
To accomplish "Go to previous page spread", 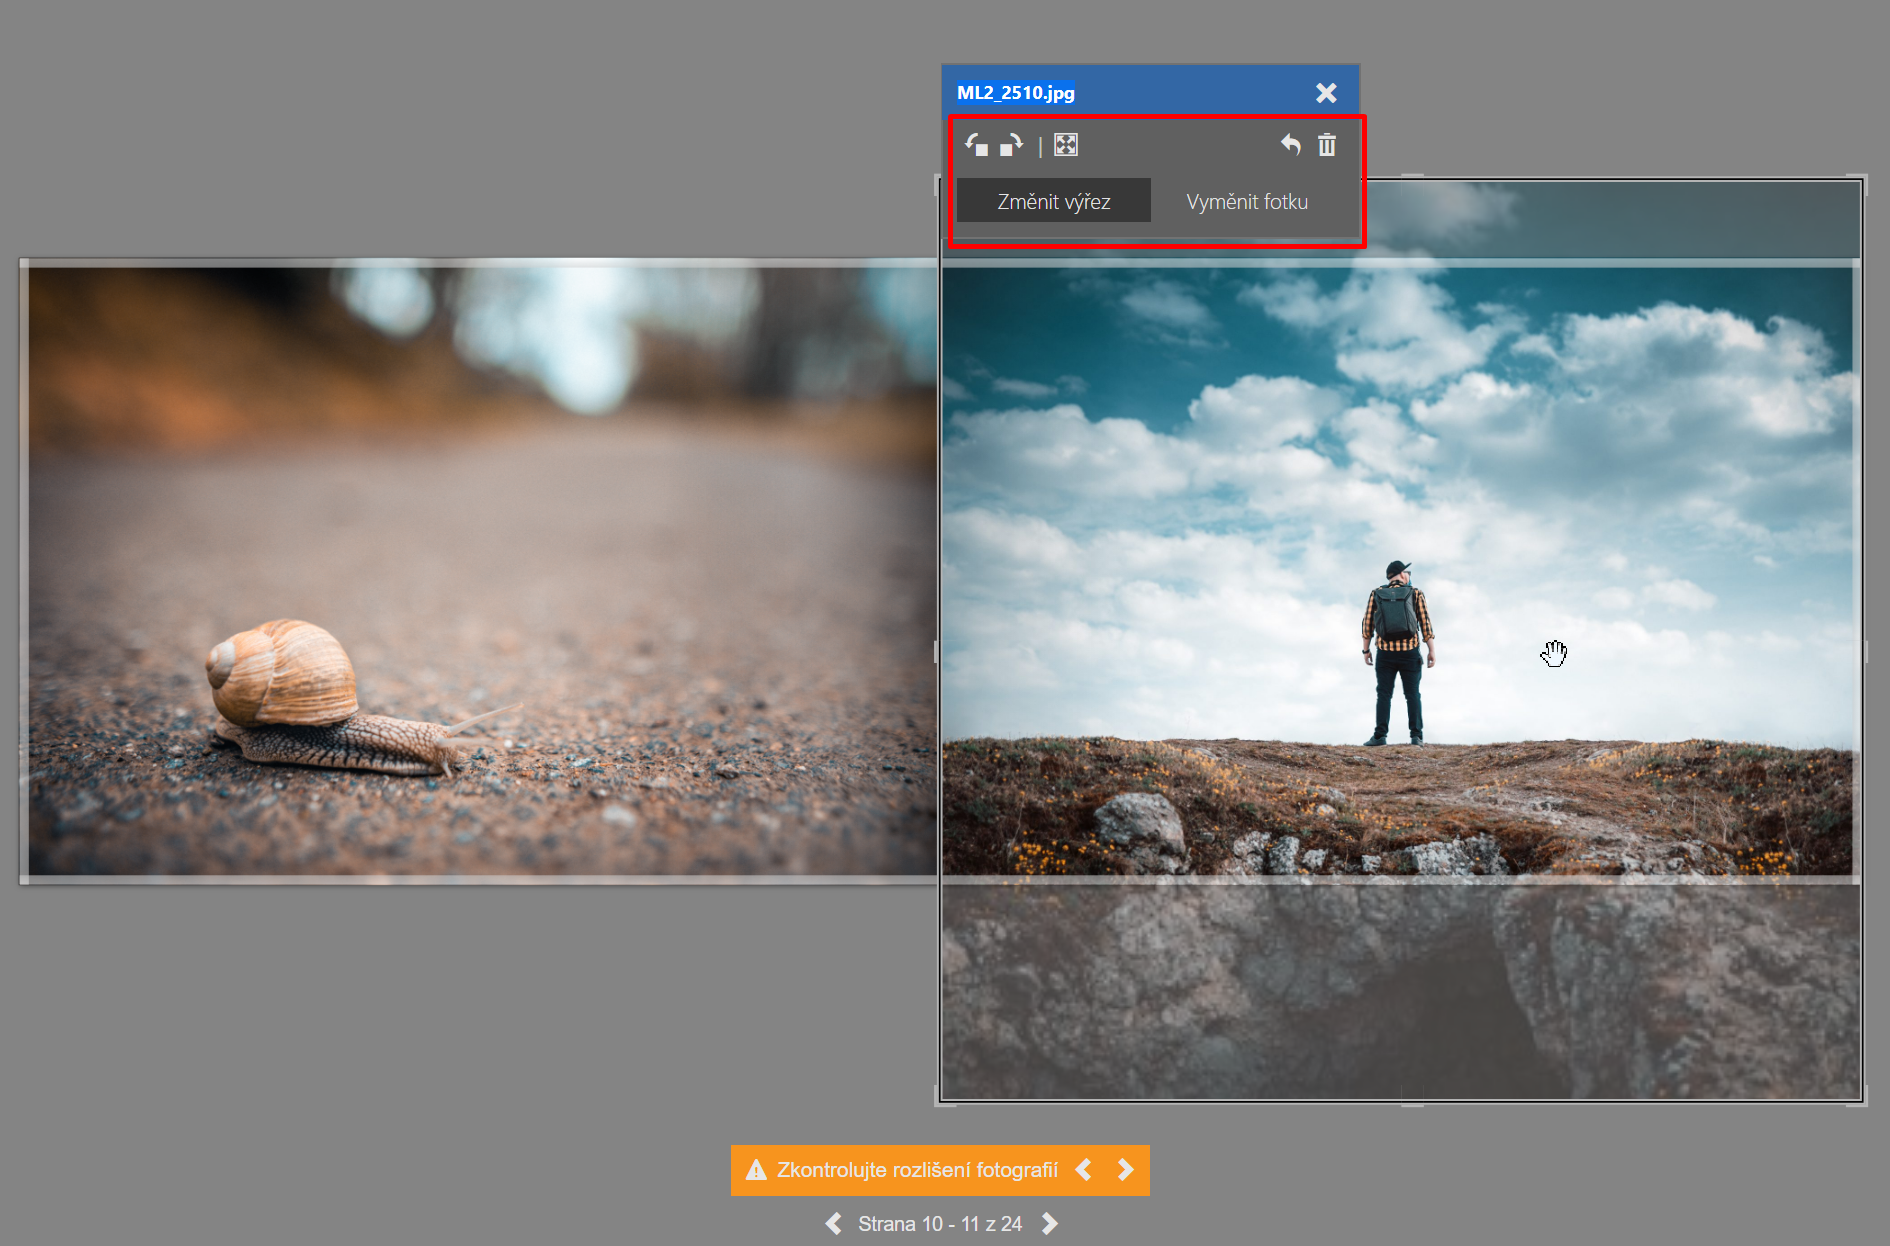I will tap(833, 1223).
